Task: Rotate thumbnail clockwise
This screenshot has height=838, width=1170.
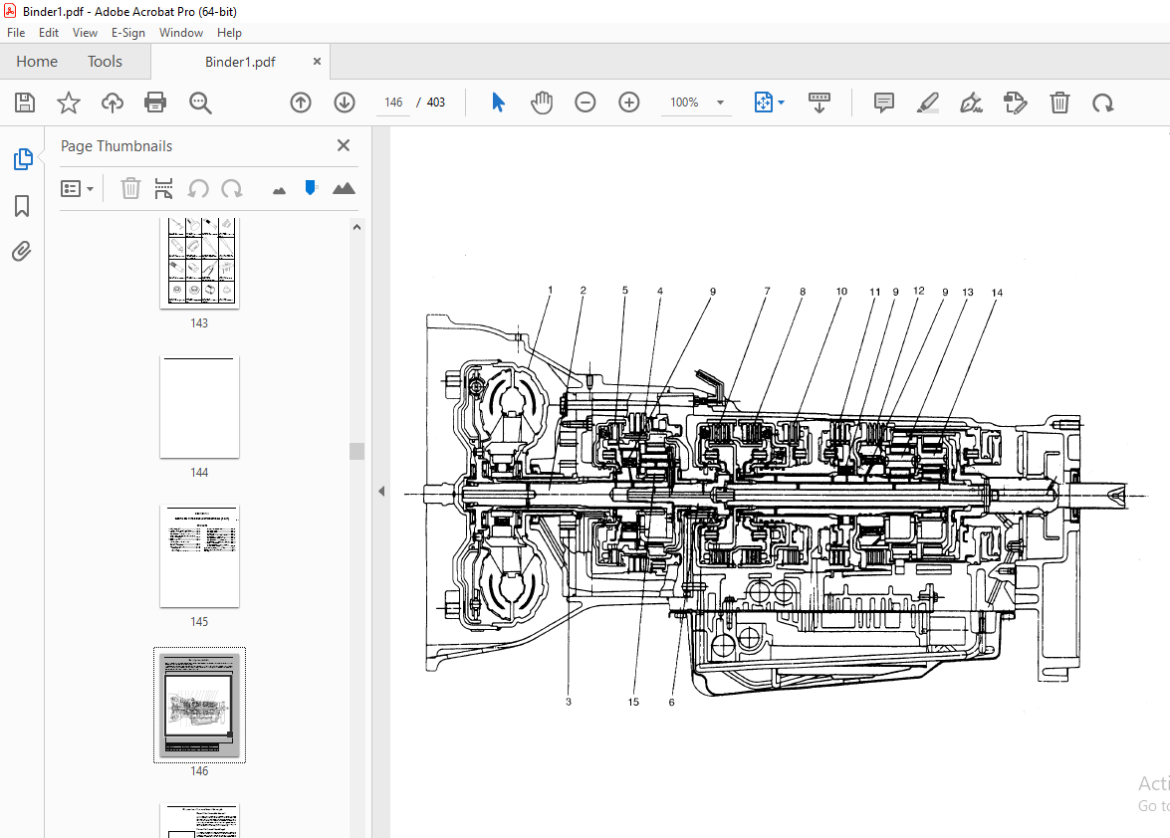Action: pyautogui.click(x=232, y=188)
